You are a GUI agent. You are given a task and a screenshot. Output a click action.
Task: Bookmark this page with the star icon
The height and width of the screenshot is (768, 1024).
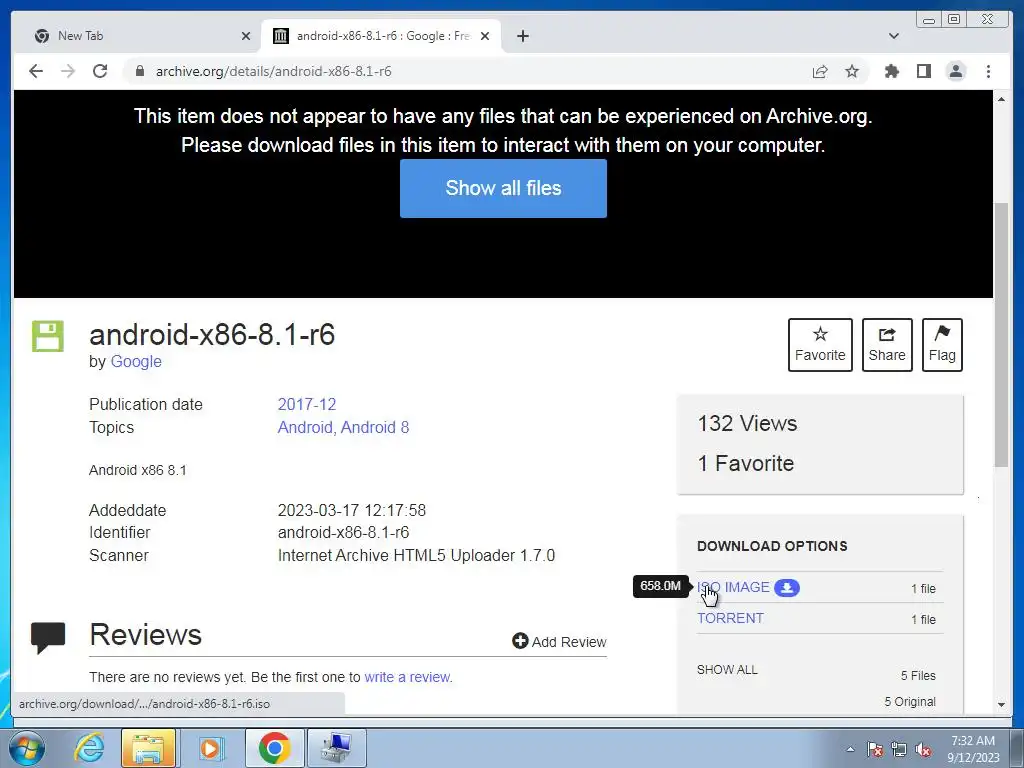click(852, 71)
